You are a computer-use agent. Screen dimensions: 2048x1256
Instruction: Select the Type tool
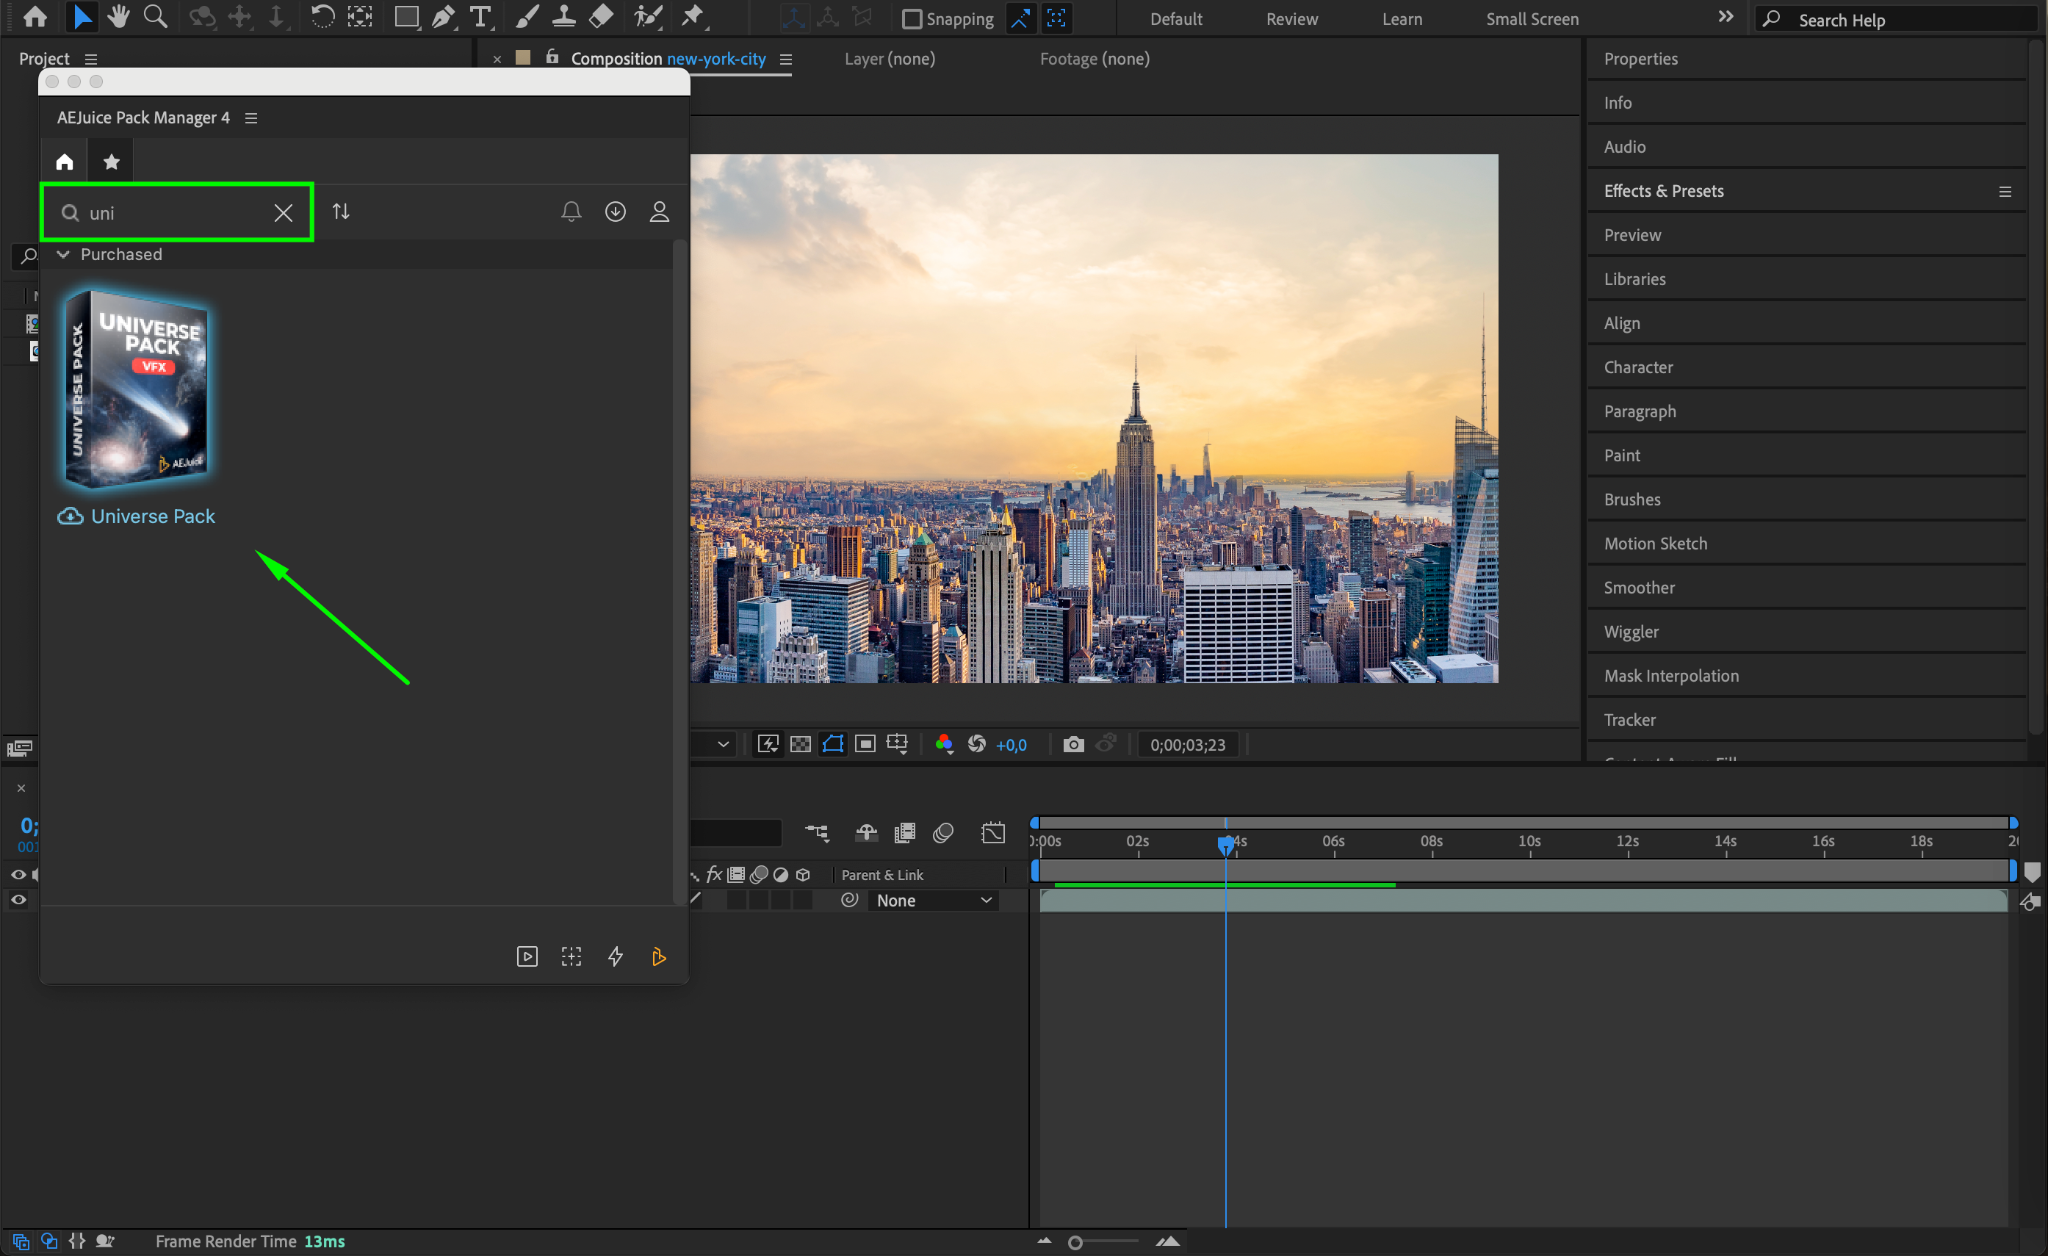480,17
